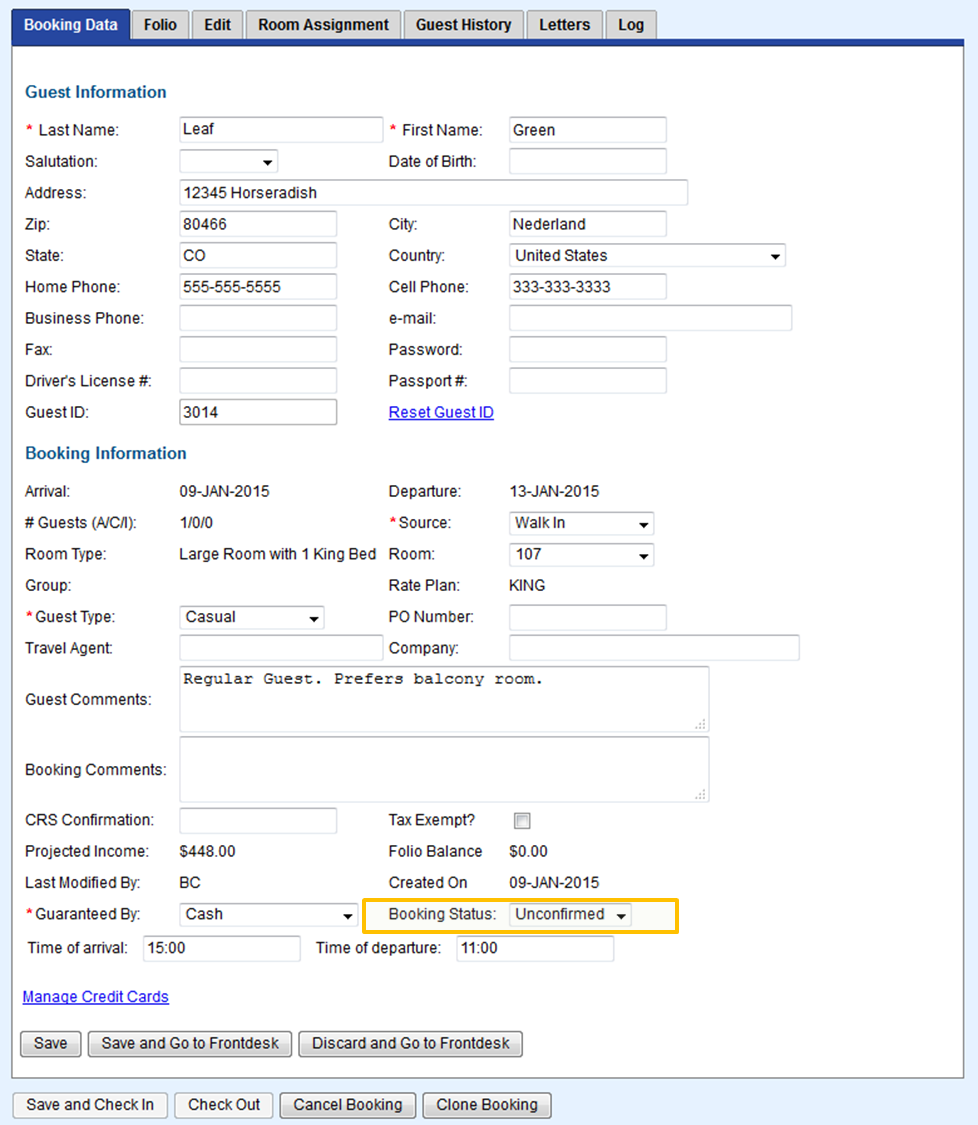Open the Guaranteed By dropdown
Screen dimensions: 978x1125
pos(269,915)
